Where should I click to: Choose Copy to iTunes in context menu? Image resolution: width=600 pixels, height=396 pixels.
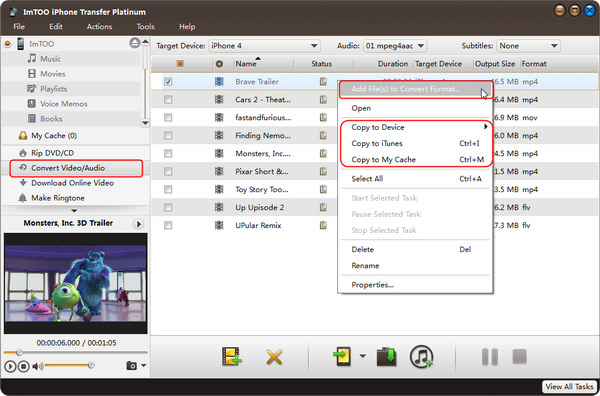416,143
